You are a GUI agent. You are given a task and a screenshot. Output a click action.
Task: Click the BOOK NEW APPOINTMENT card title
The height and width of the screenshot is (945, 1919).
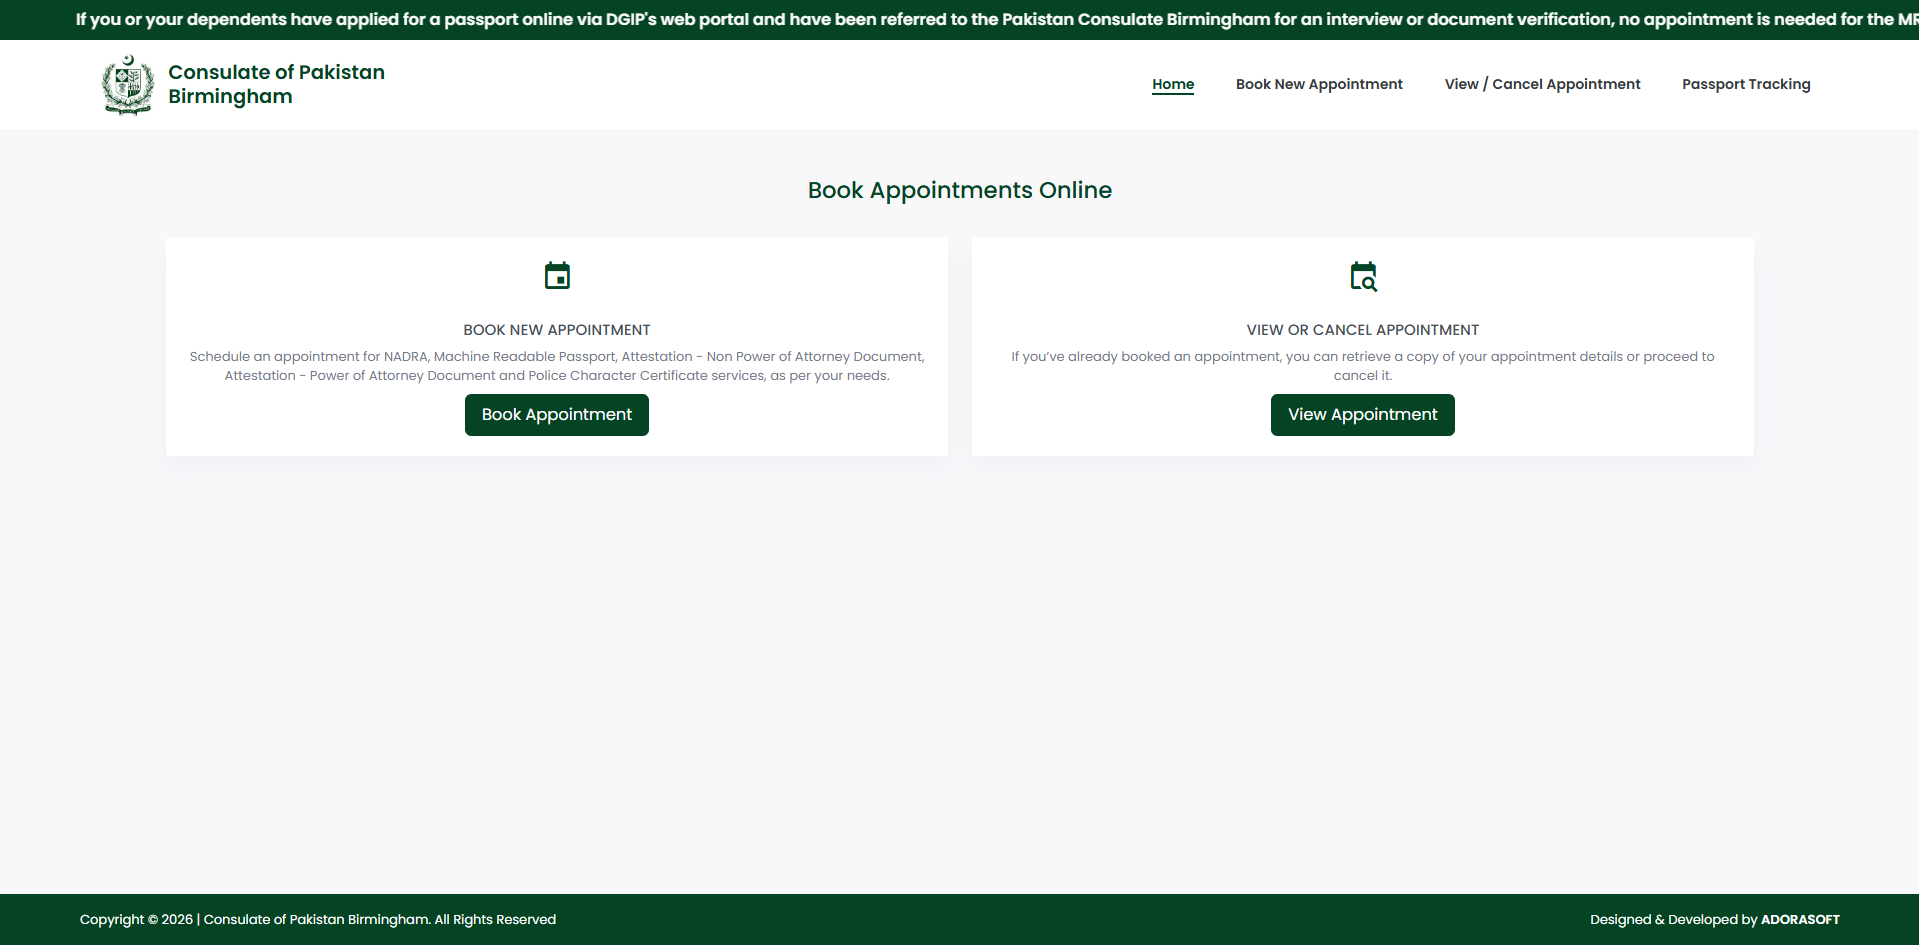tap(557, 330)
